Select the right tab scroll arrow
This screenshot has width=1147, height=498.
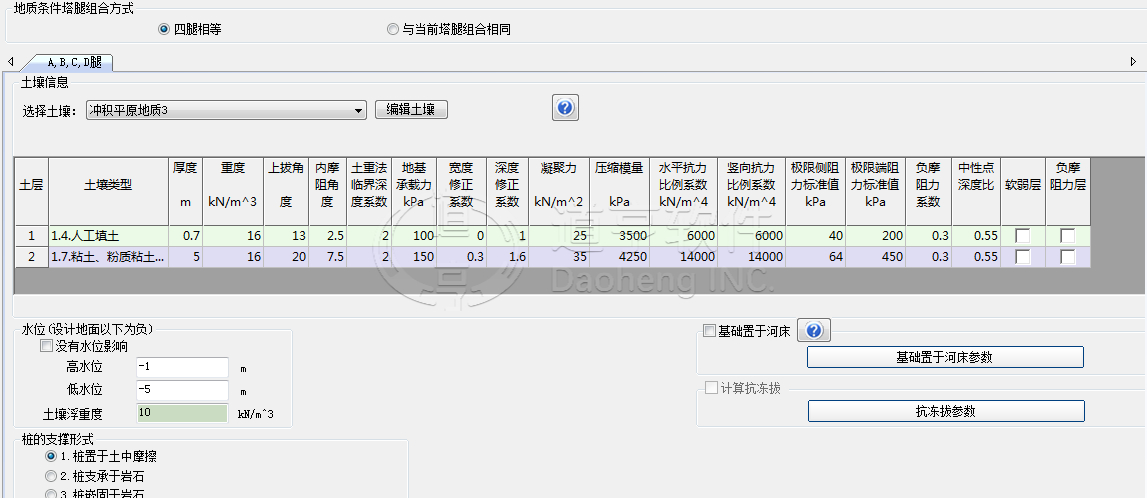(x=1133, y=62)
